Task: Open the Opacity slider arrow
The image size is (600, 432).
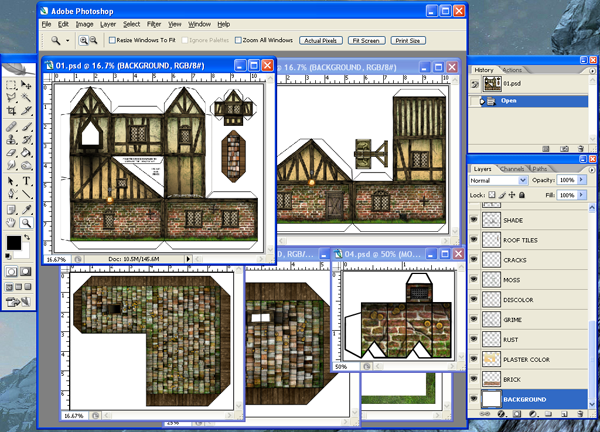Action: pos(582,180)
